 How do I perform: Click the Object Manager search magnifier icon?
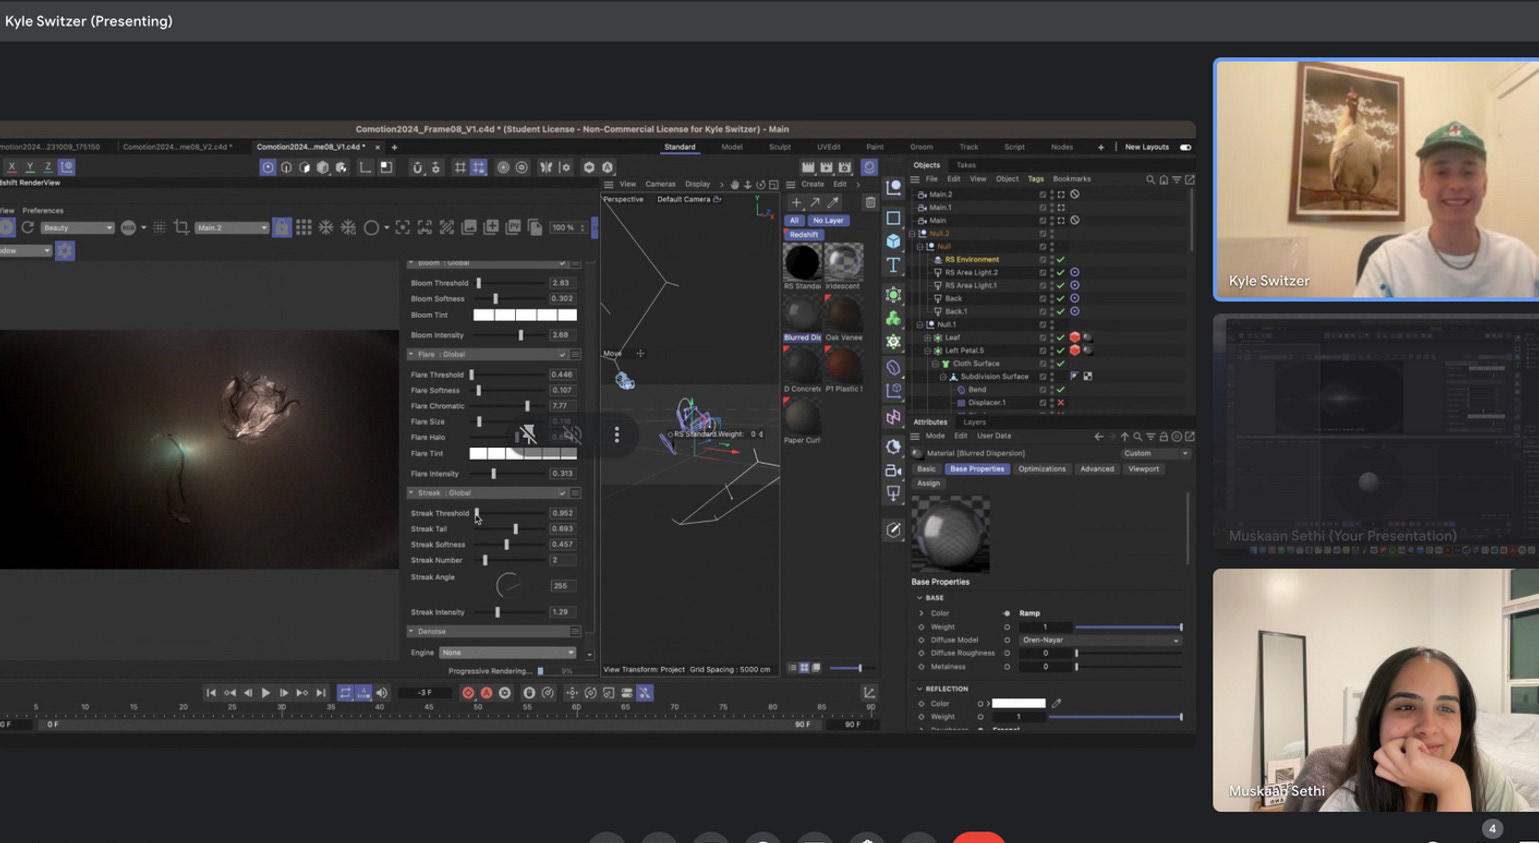[1150, 180]
